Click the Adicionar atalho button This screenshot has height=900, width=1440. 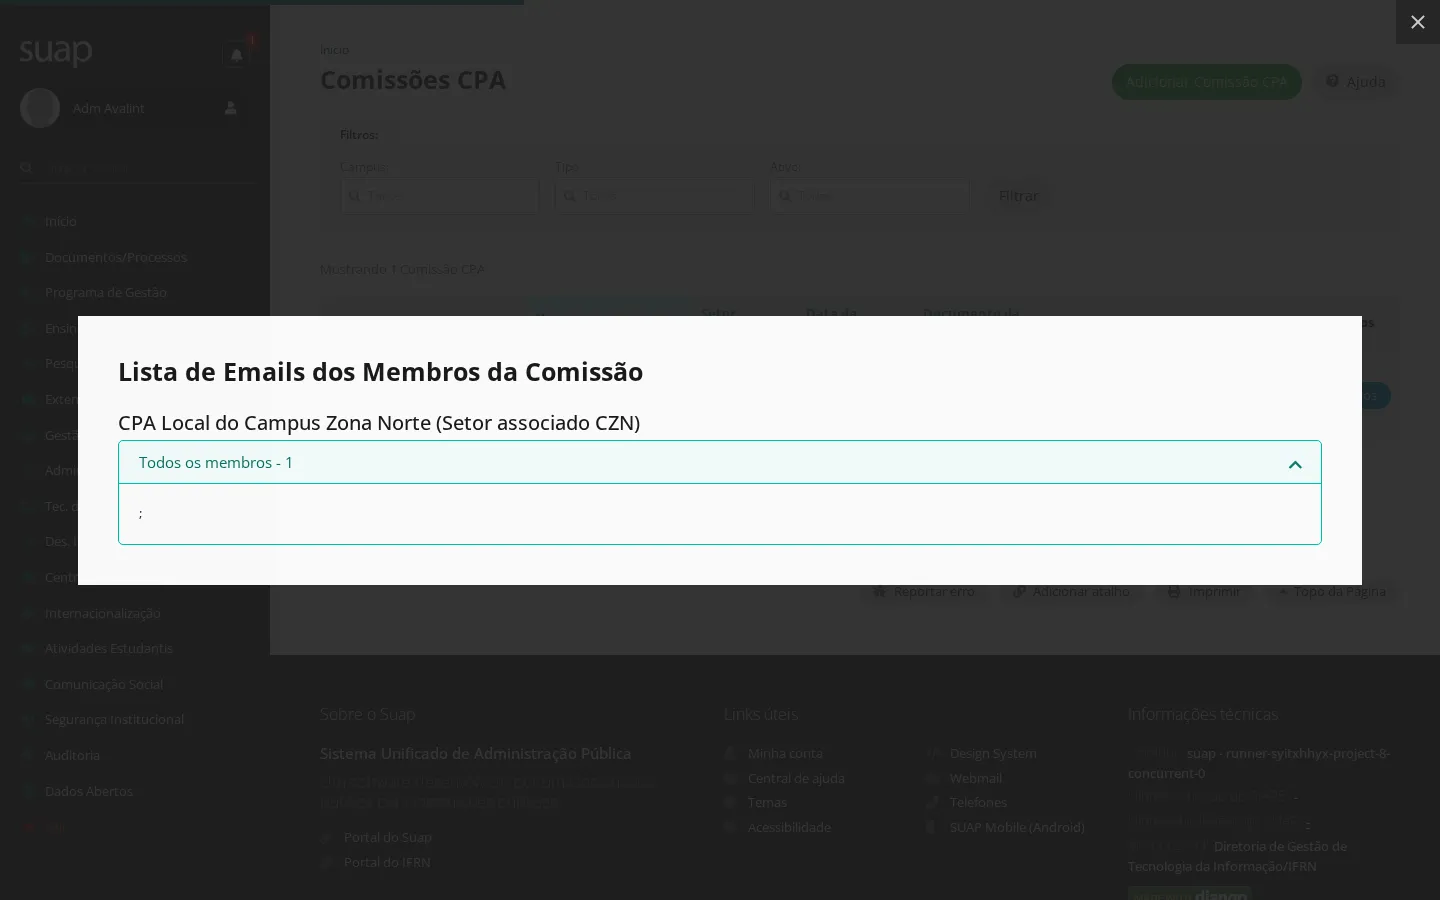coord(1072,592)
